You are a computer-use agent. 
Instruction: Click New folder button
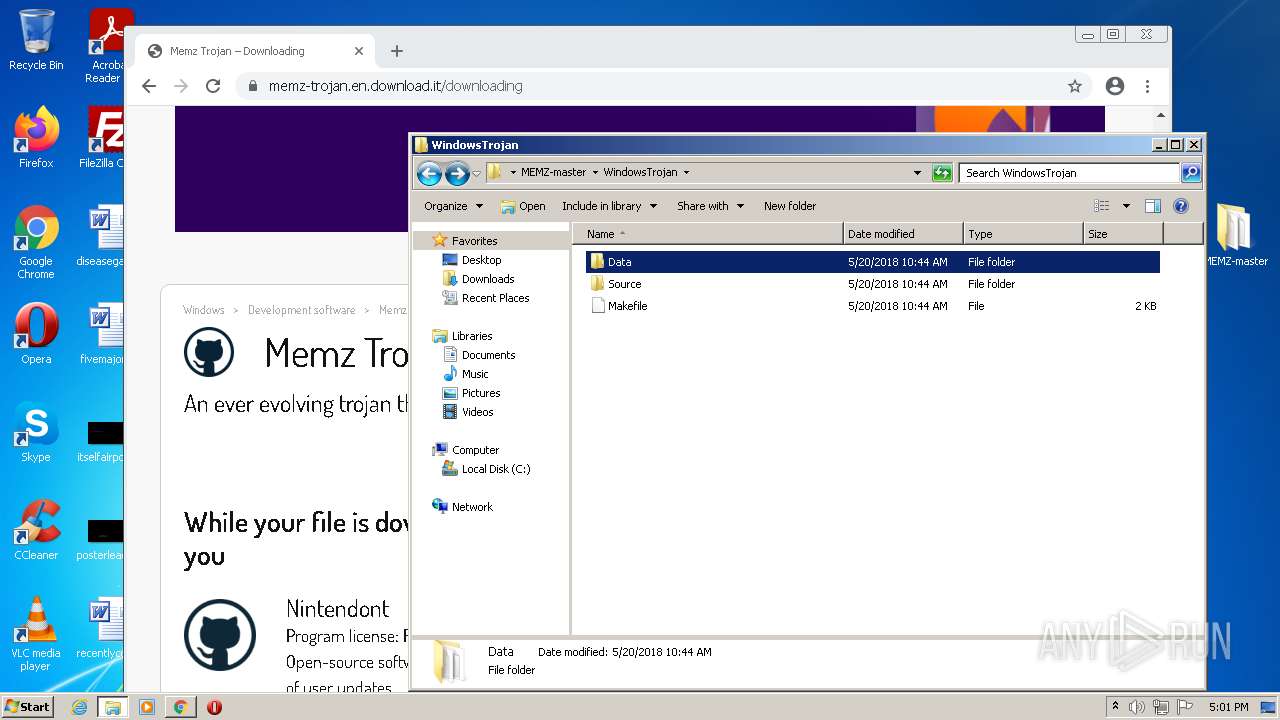(x=790, y=206)
